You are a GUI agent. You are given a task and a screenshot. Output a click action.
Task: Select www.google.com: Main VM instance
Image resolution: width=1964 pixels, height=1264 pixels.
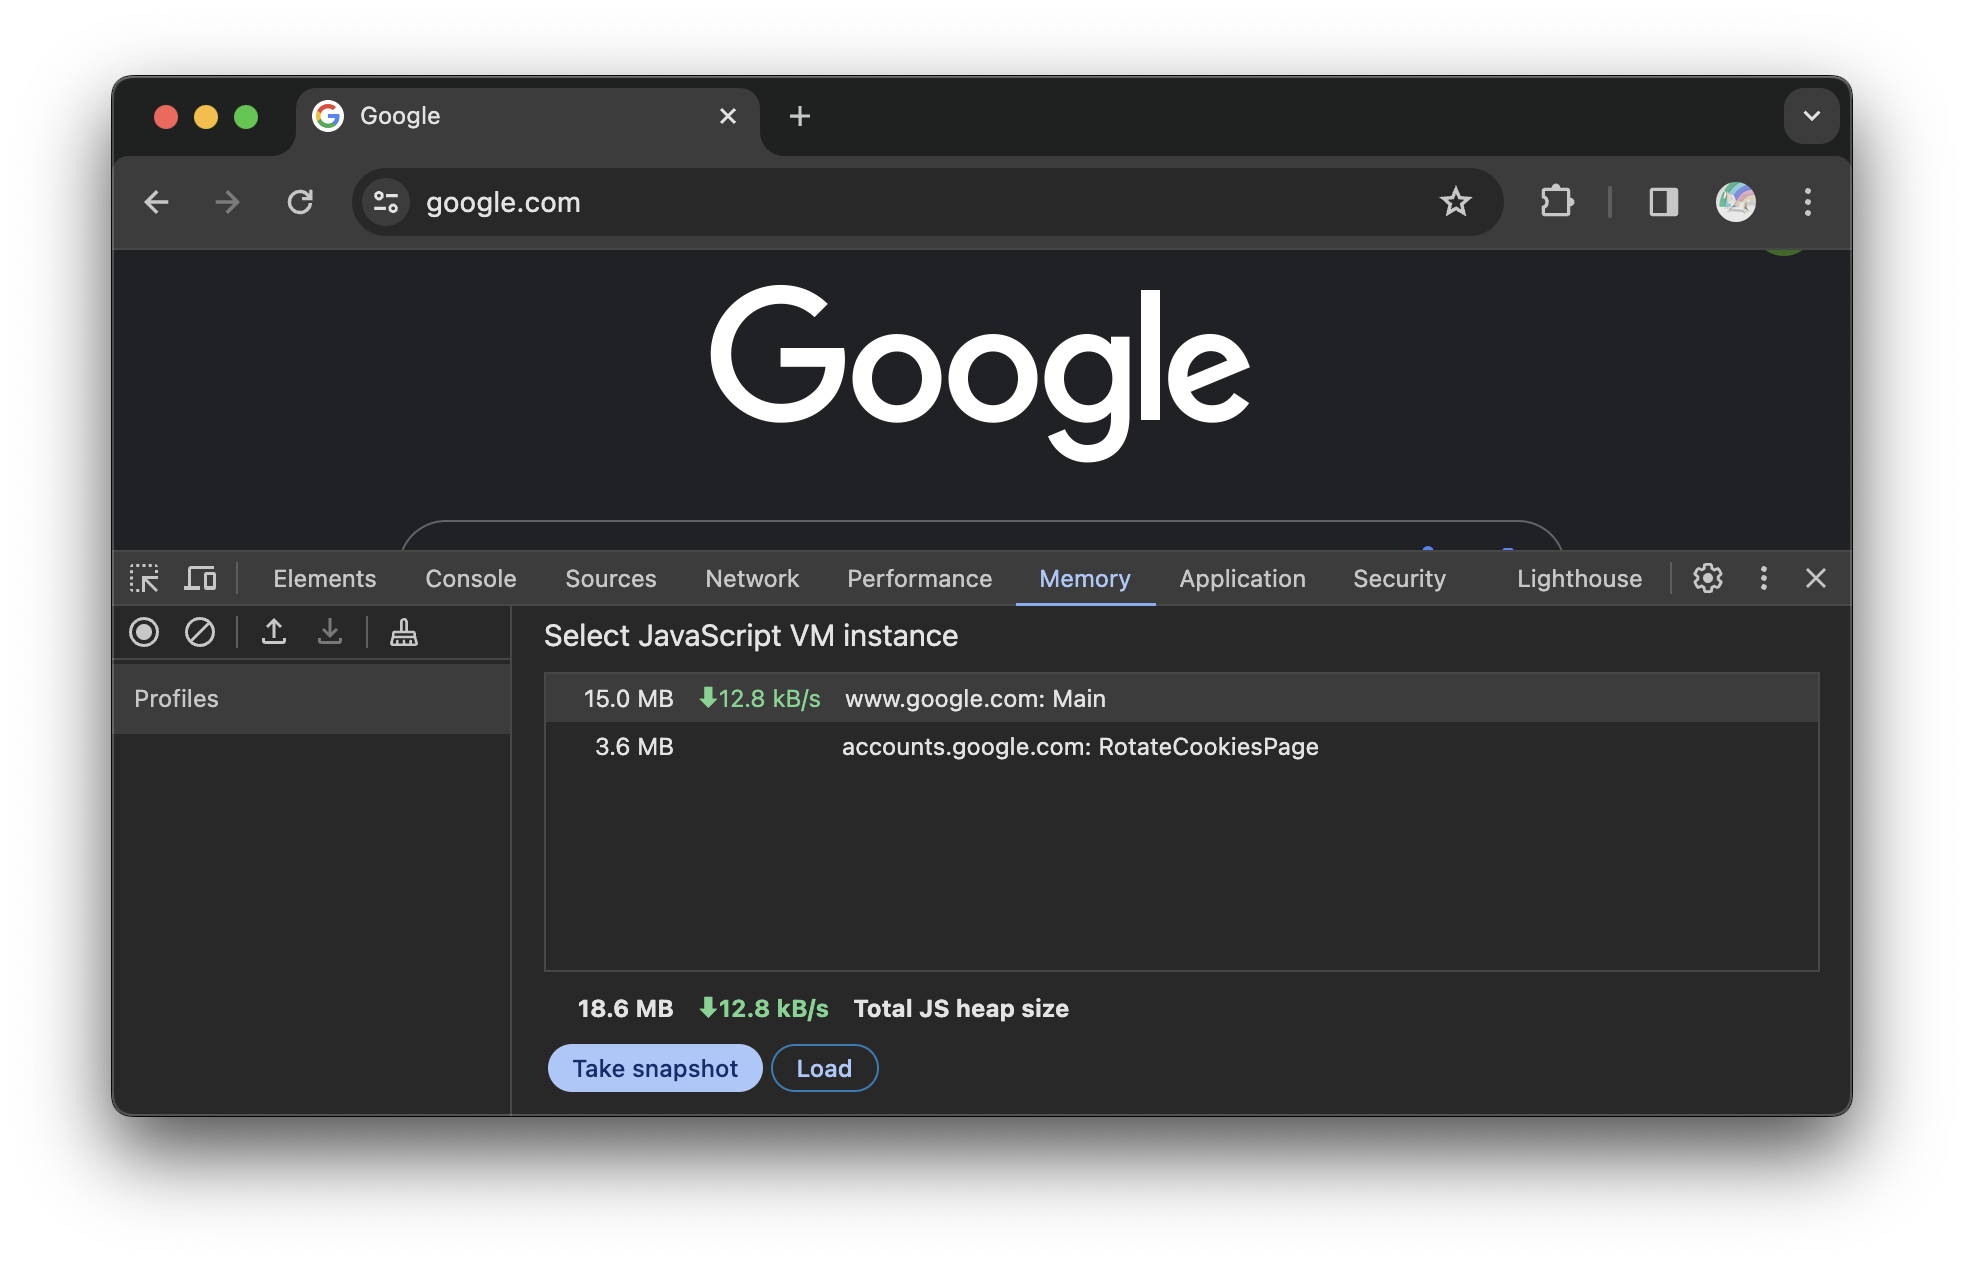click(x=1181, y=698)
